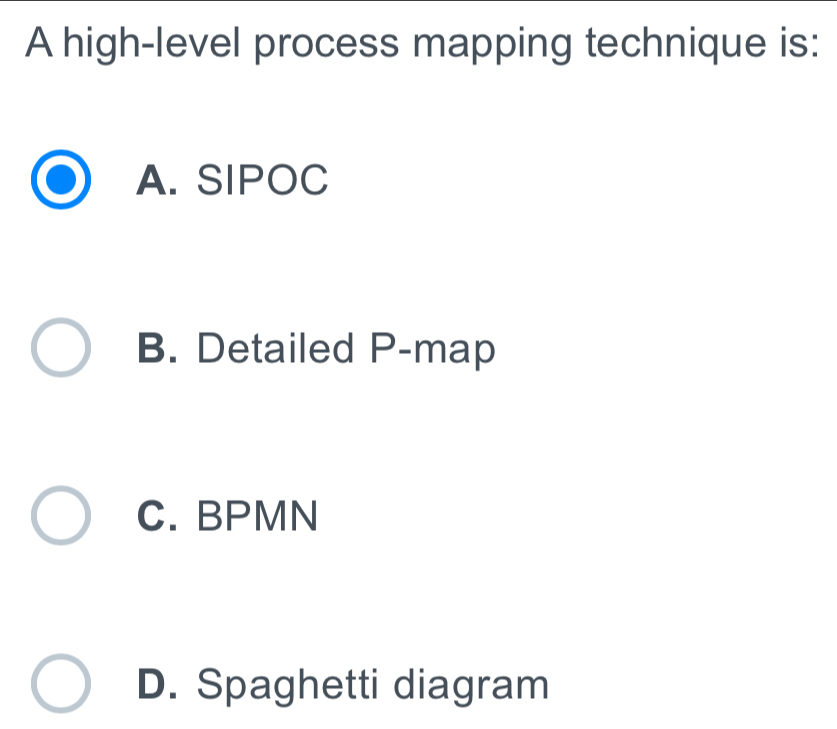Viewport: 837px width, 729px height.
Task: Click the Detailed P-map answer text
Action: (347, 349)
